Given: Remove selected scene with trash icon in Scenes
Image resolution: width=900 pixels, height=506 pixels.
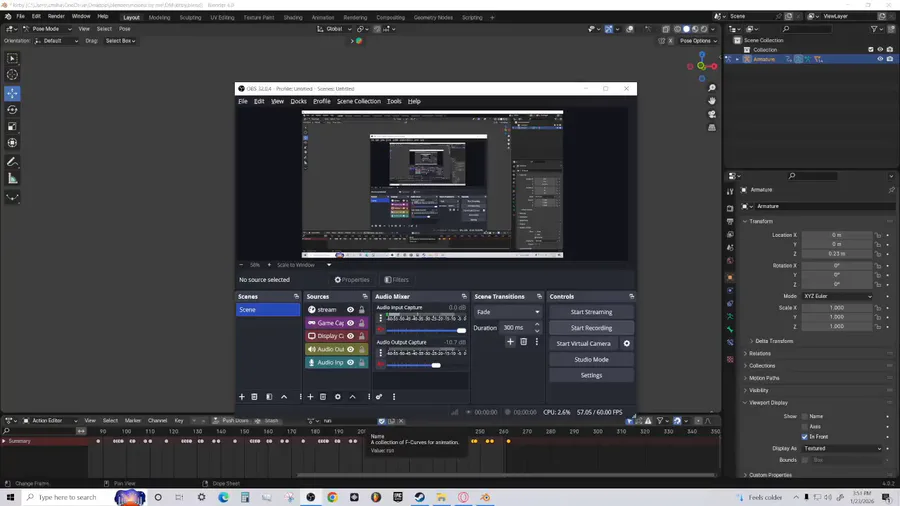Looking at the screenshot, I should [x=254, y=396].
